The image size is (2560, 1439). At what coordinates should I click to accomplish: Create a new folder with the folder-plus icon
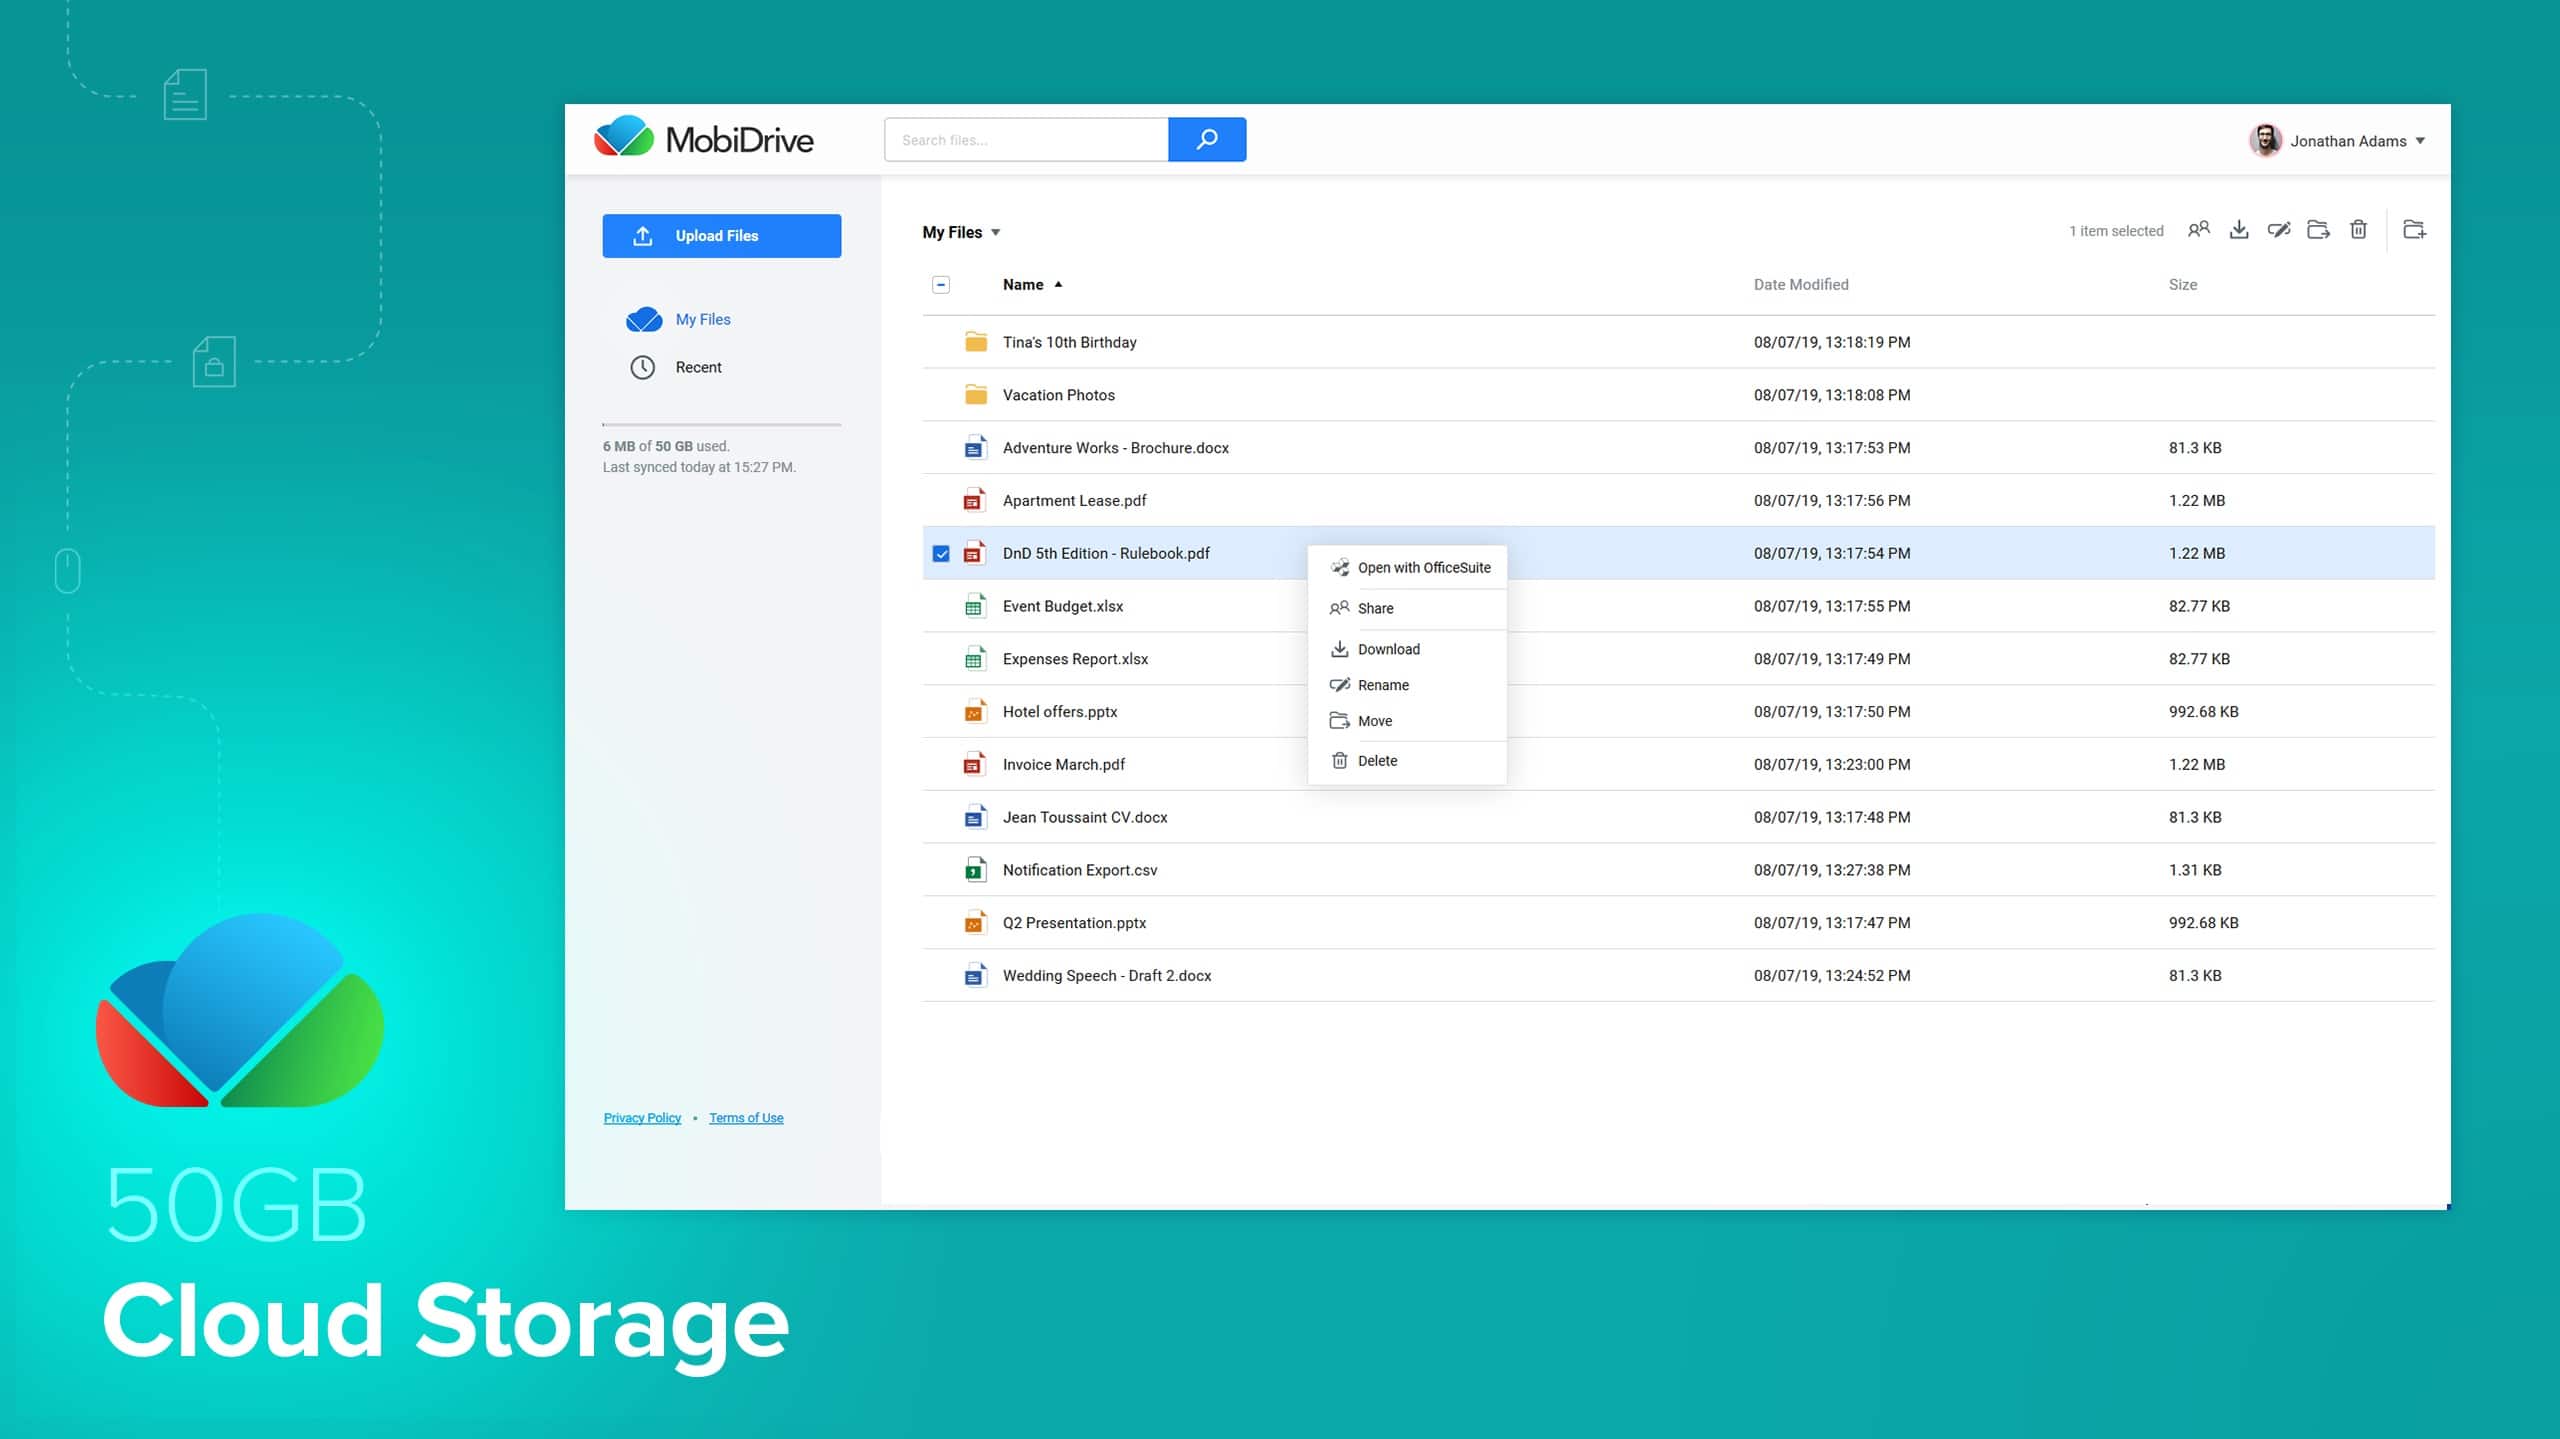point(2416,229)
